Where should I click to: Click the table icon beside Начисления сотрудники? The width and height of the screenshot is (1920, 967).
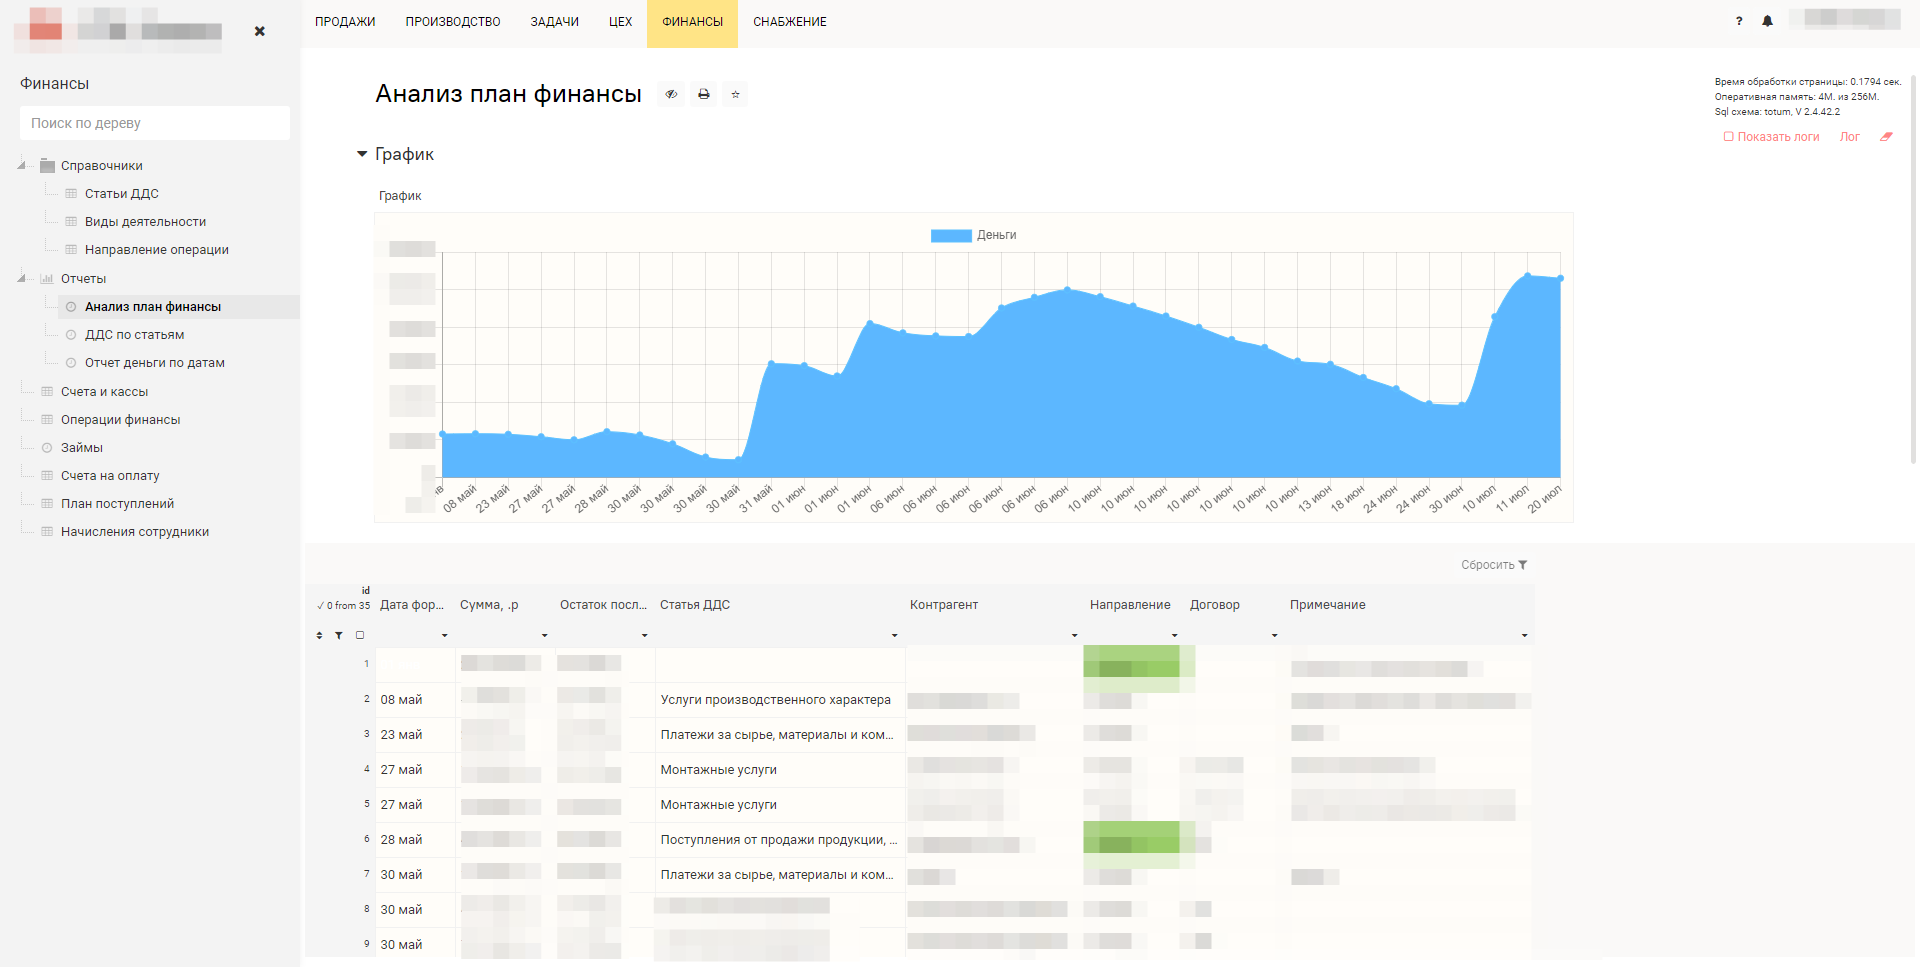[47, 532]
